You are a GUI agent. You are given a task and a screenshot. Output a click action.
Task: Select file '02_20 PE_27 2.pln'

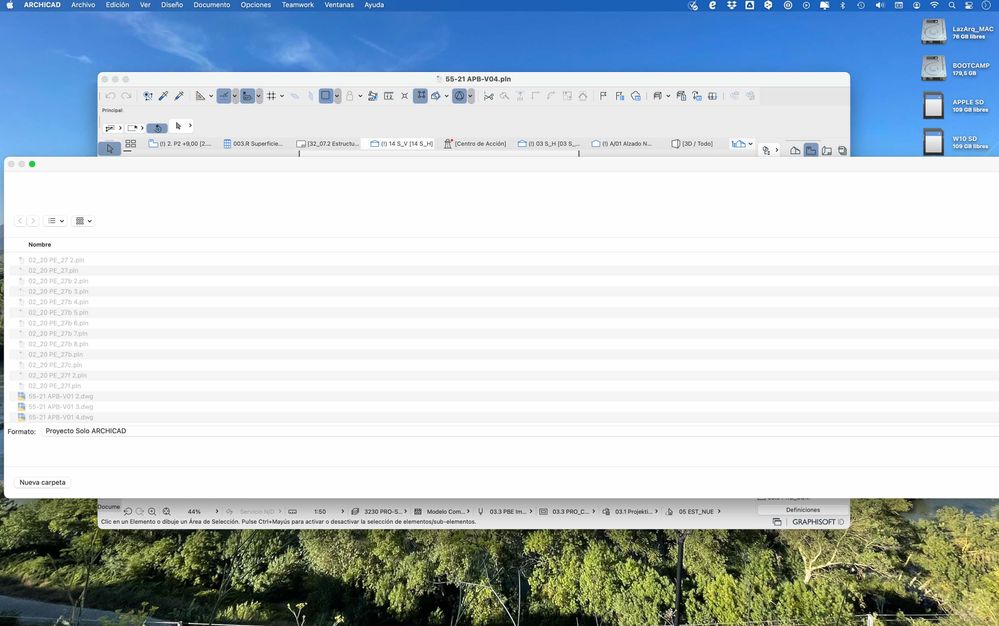(56, 260)
